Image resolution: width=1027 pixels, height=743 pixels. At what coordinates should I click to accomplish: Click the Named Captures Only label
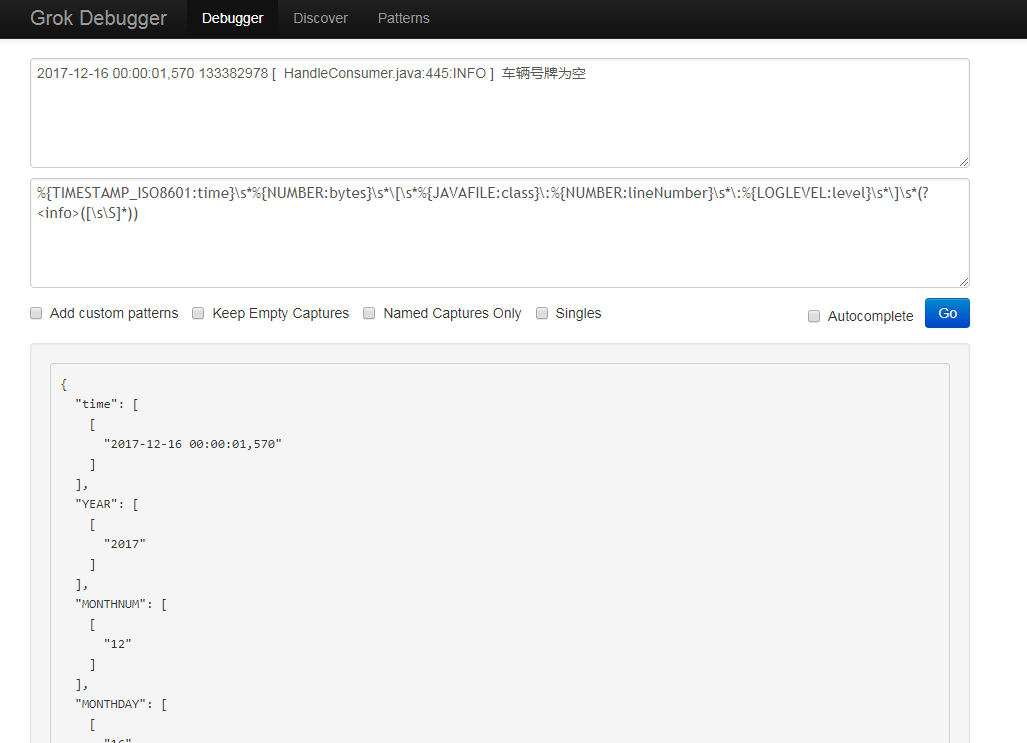click(452, 313)
